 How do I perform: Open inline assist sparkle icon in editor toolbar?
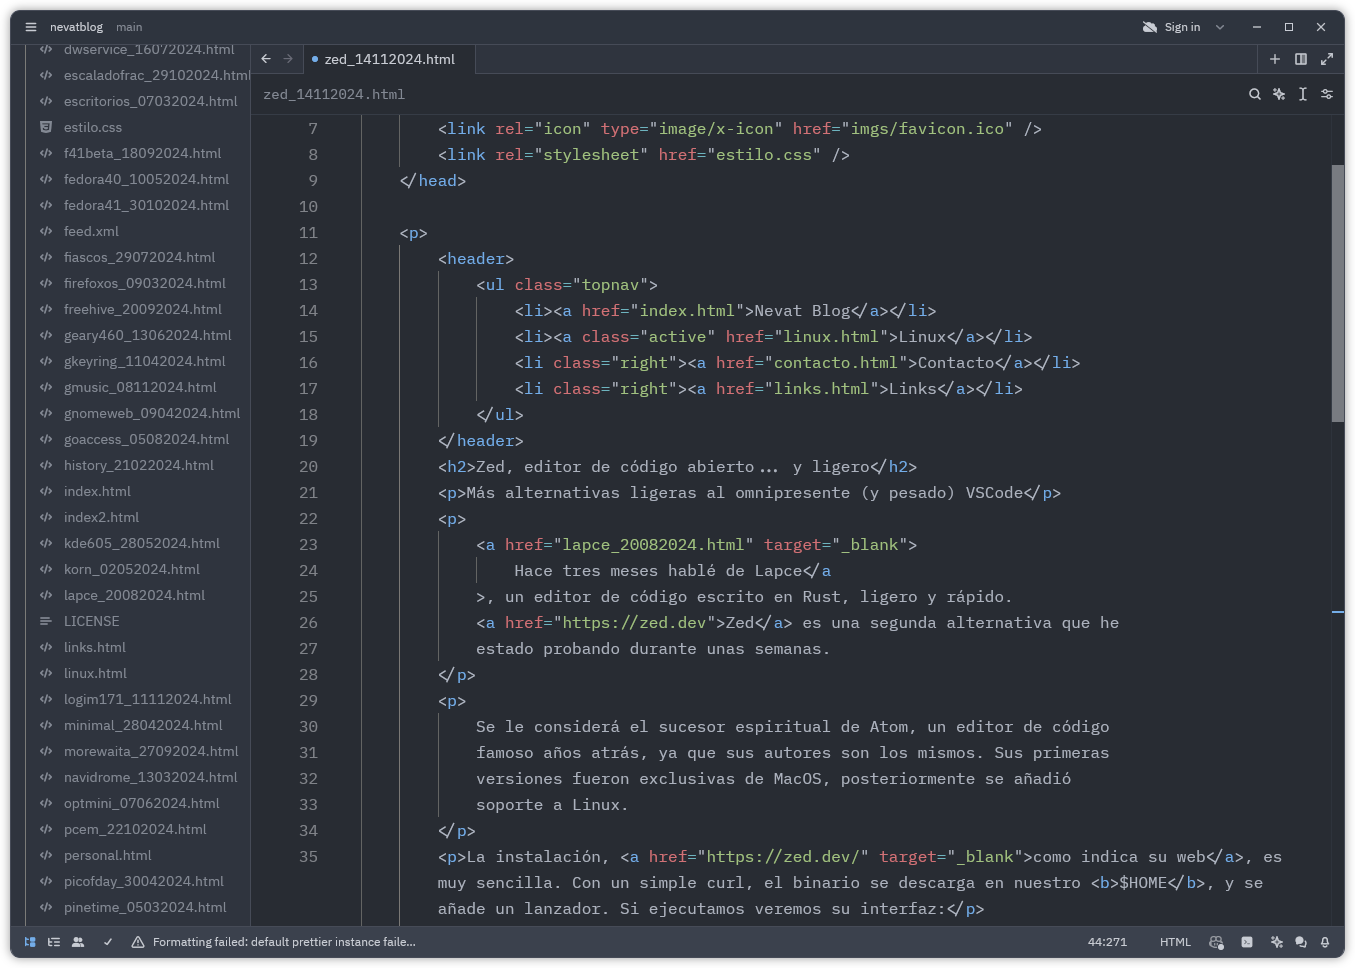tap(1279, 94)
